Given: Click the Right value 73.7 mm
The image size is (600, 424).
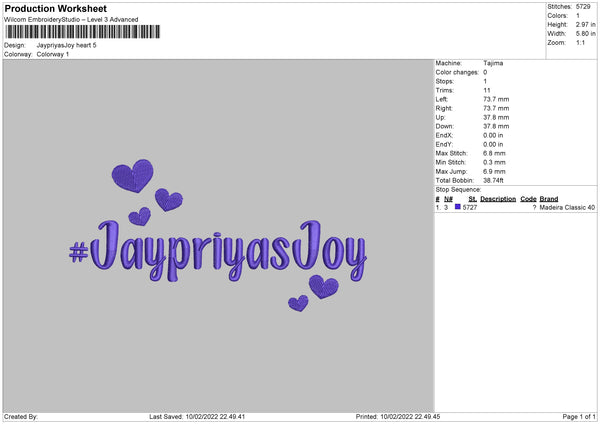Looking at the screenshot, I should point(496,108).
